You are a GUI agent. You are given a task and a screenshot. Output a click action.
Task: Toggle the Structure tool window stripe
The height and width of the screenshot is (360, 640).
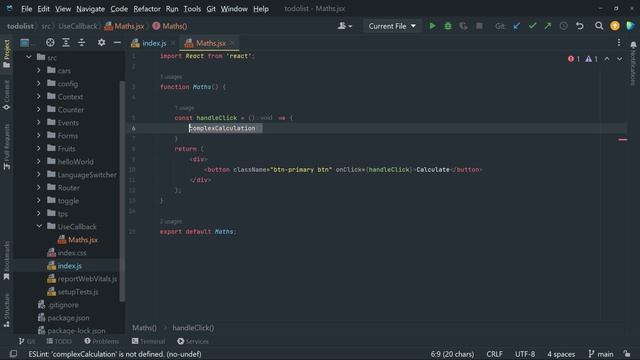tap(7, 310)
